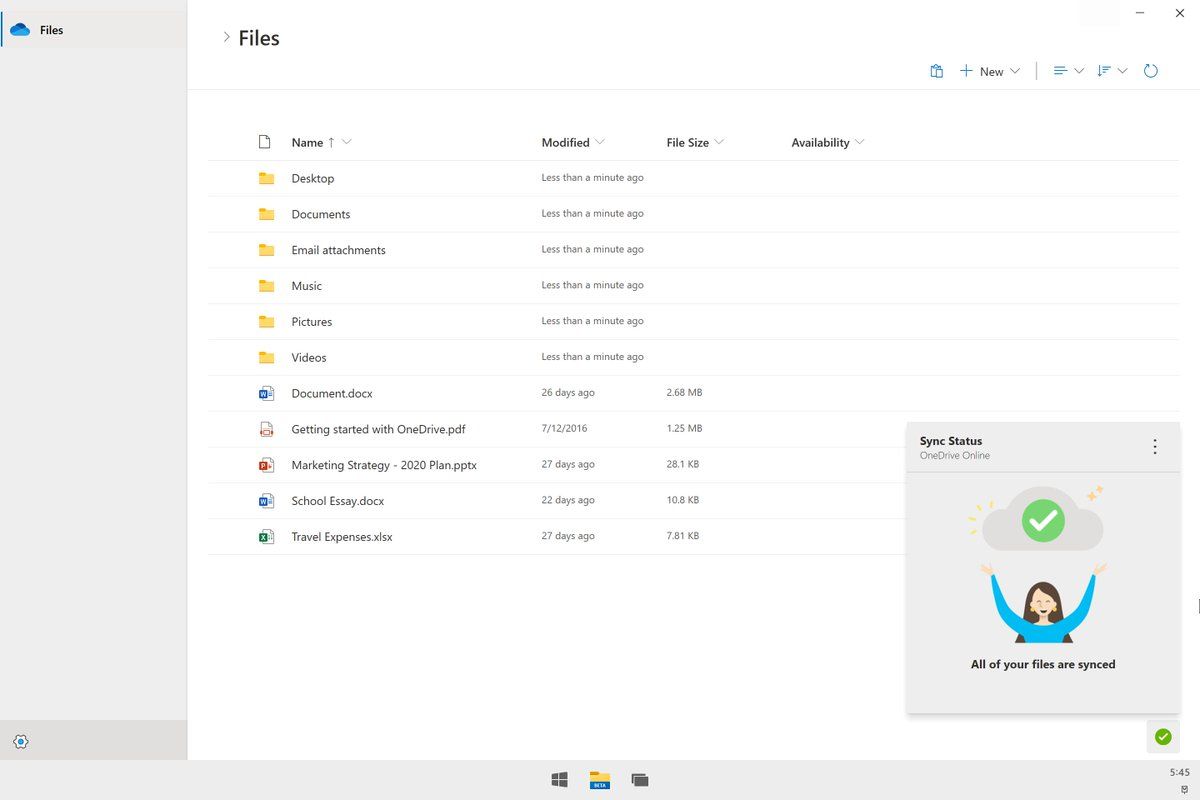Open Sync Status three-dot menu
The image size is (1200, 800).
coord(1155,447)
